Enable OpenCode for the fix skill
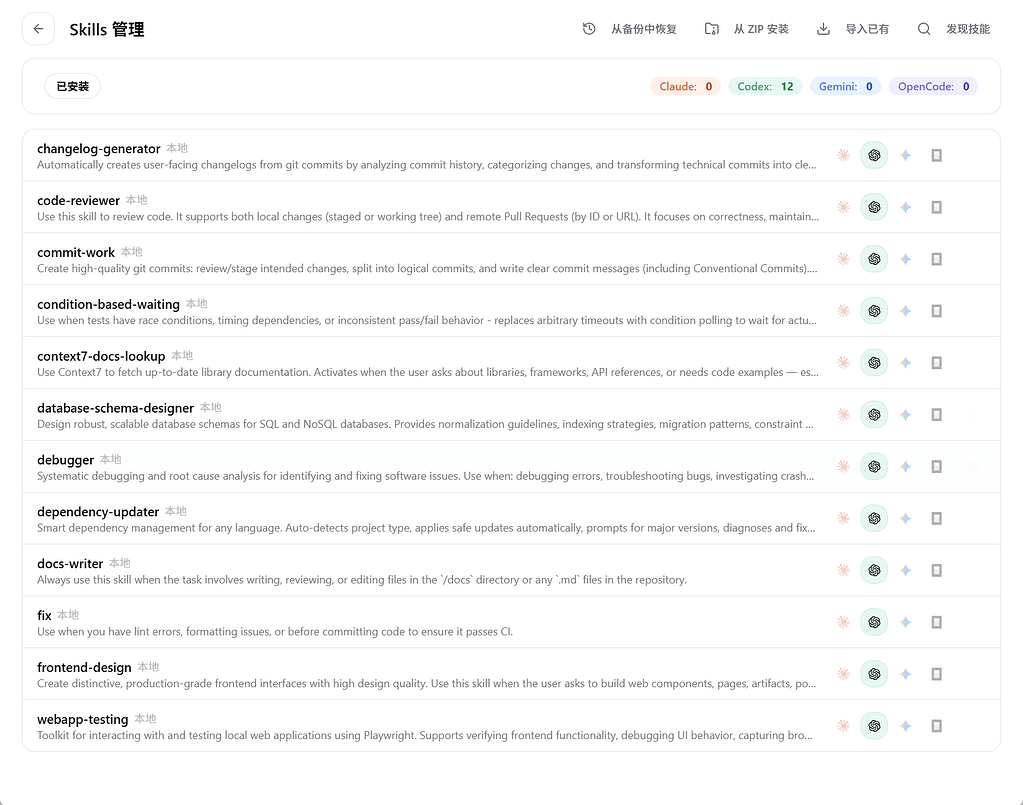The image size is (1023, 805). tap(936, 622)
